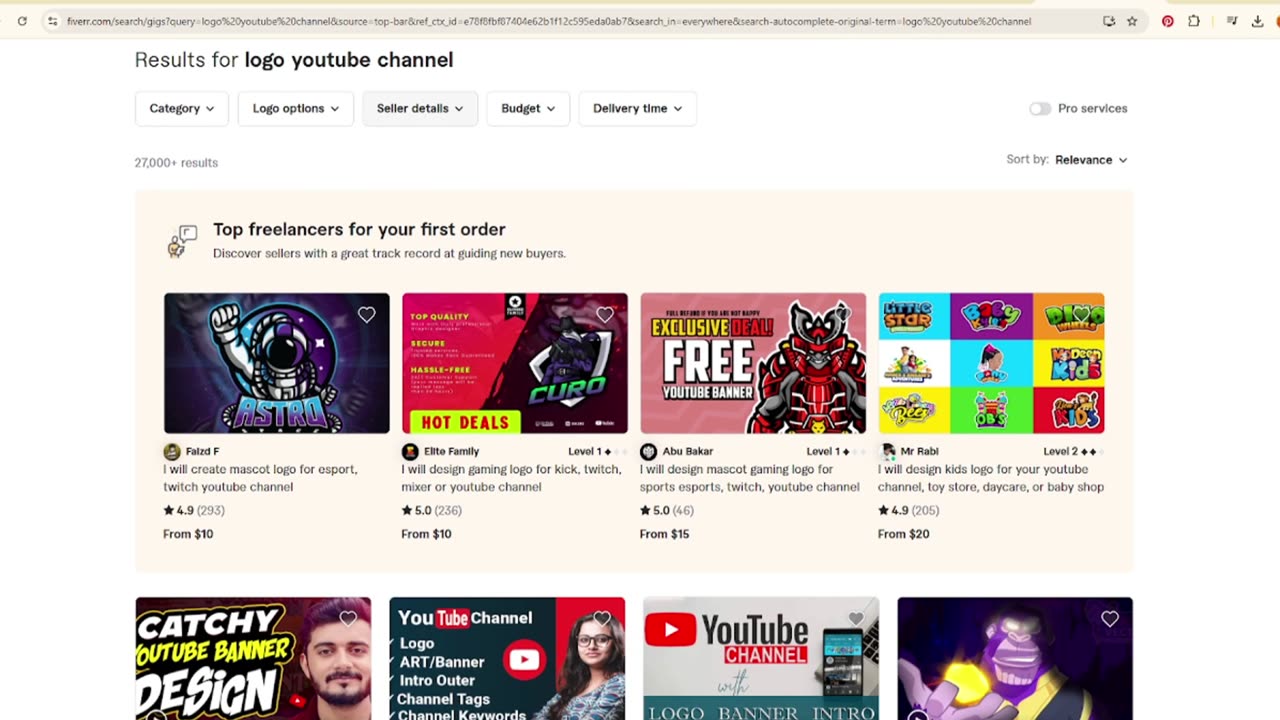Image resolution: width=1280 pixels, height=720 pixels.
Task: Click Faizd F seller avatar
Action: 172,452
